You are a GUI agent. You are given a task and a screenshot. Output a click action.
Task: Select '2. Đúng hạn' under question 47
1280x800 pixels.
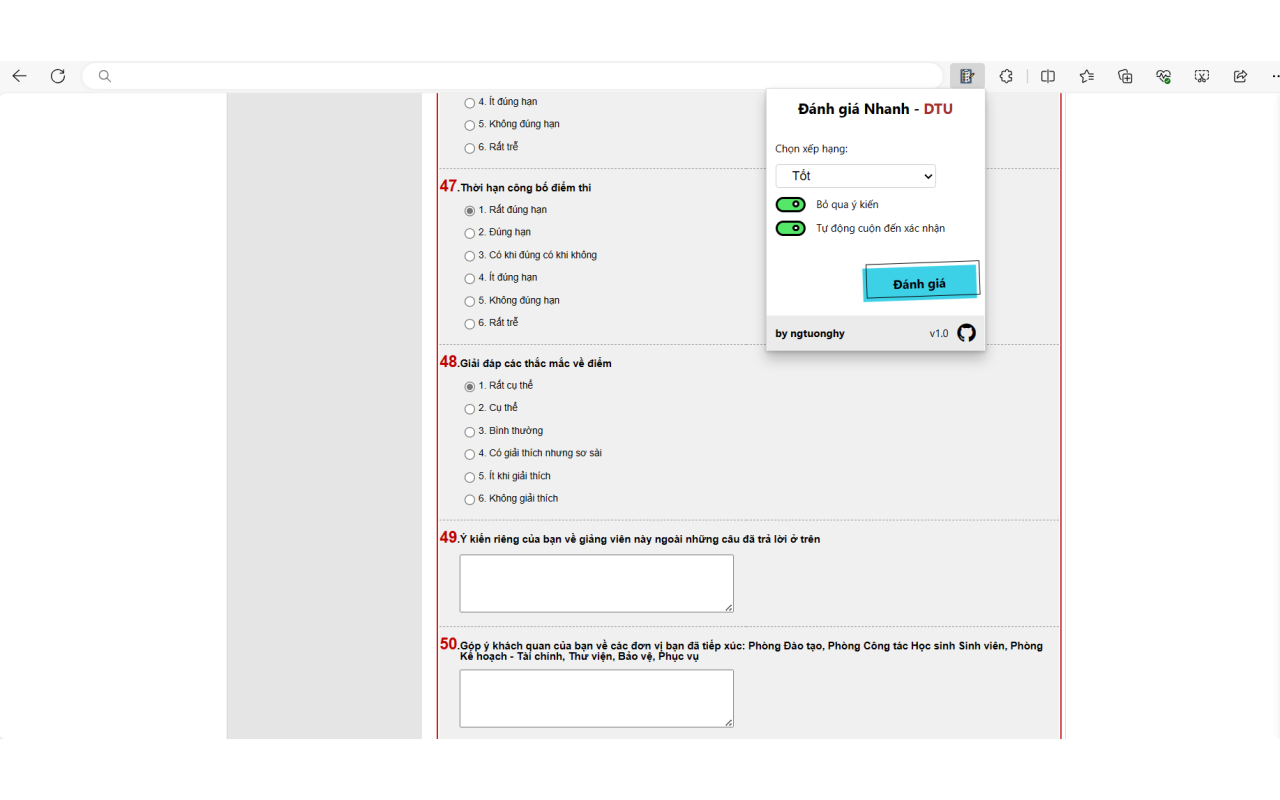(470, 233)
